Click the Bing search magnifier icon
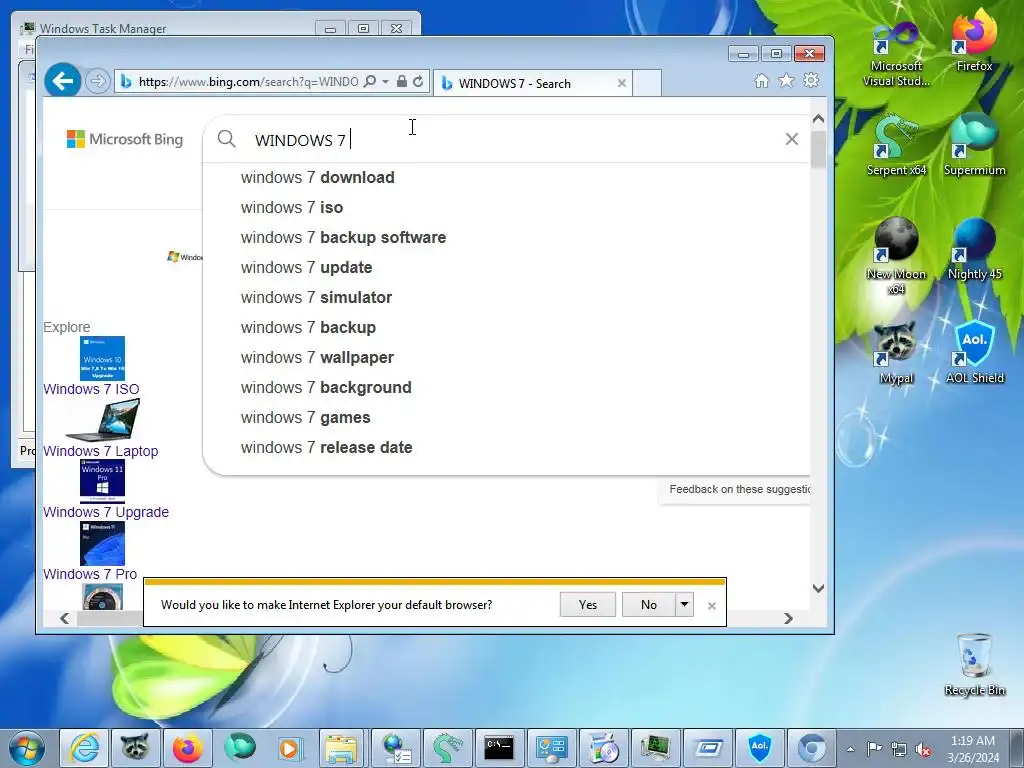 pos(227,139)
